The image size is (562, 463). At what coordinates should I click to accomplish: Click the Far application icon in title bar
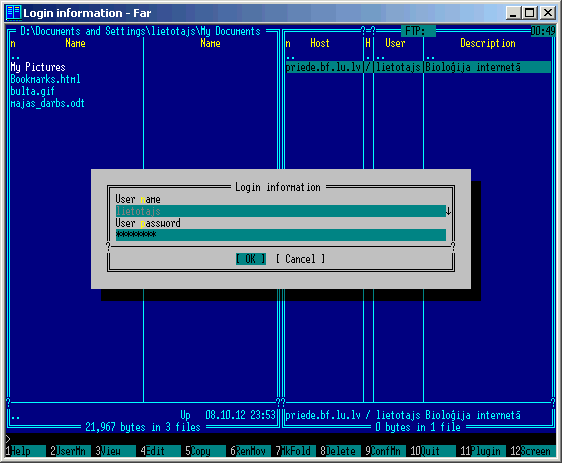[14, 13]
